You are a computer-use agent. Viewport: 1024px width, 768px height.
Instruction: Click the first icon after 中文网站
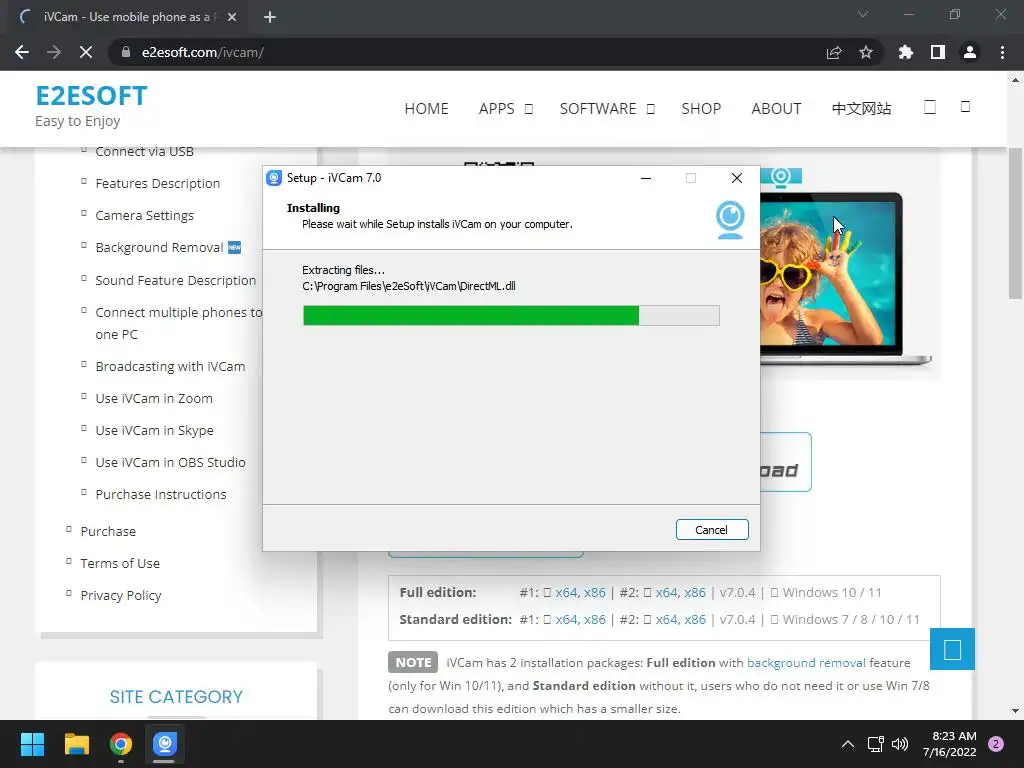[930, 107]
